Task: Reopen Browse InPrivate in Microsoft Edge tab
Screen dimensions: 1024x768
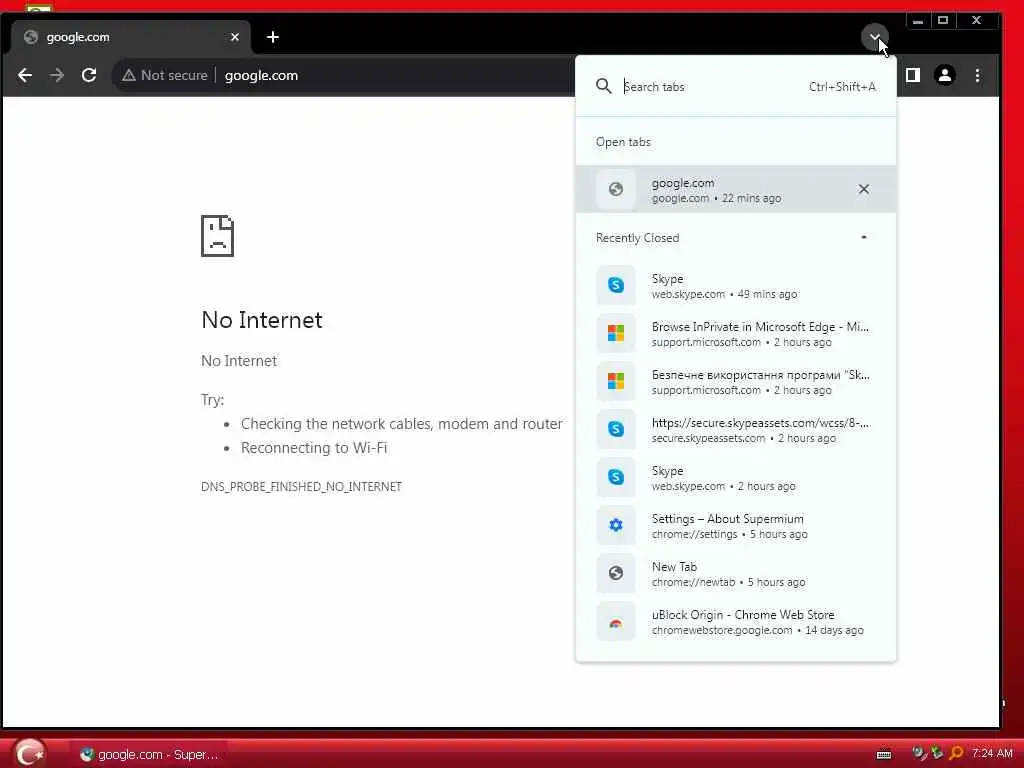Action: pos(735,334)
